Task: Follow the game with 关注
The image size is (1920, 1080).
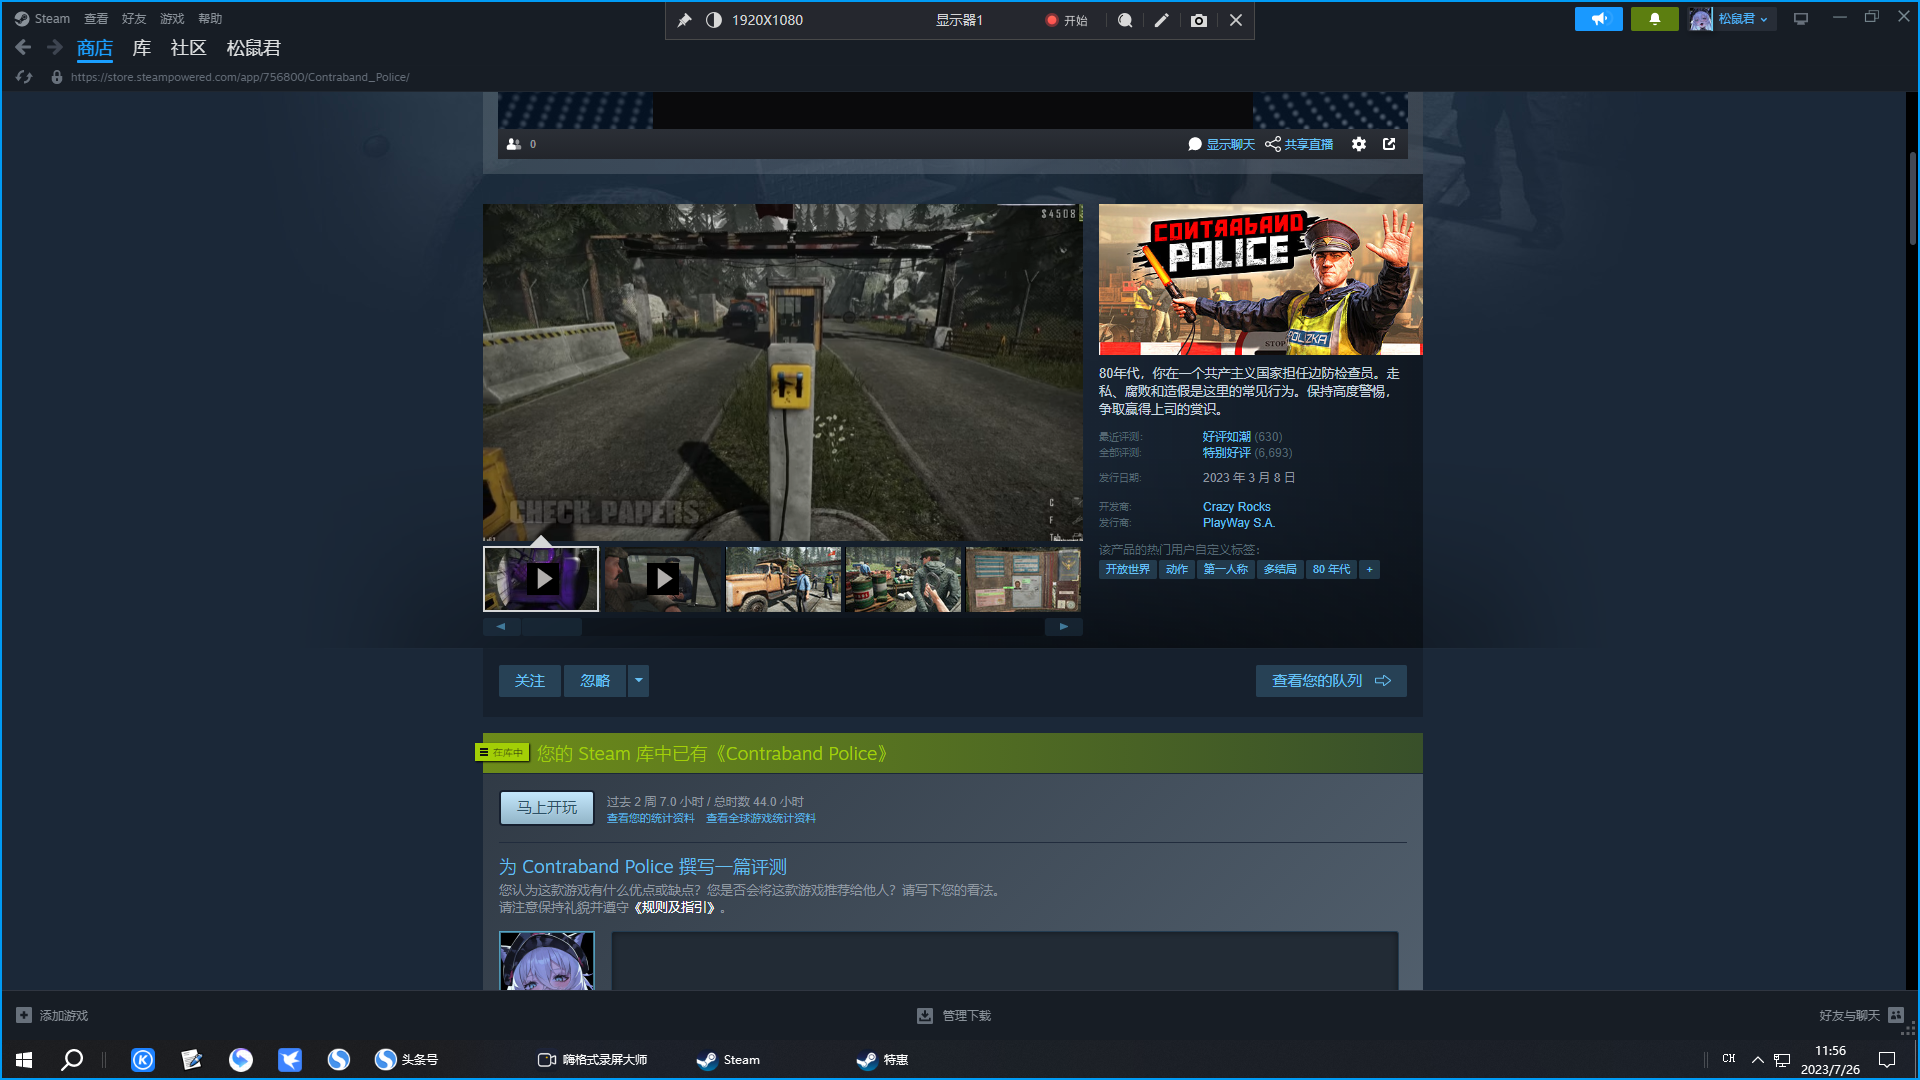Action: point(530,681)
